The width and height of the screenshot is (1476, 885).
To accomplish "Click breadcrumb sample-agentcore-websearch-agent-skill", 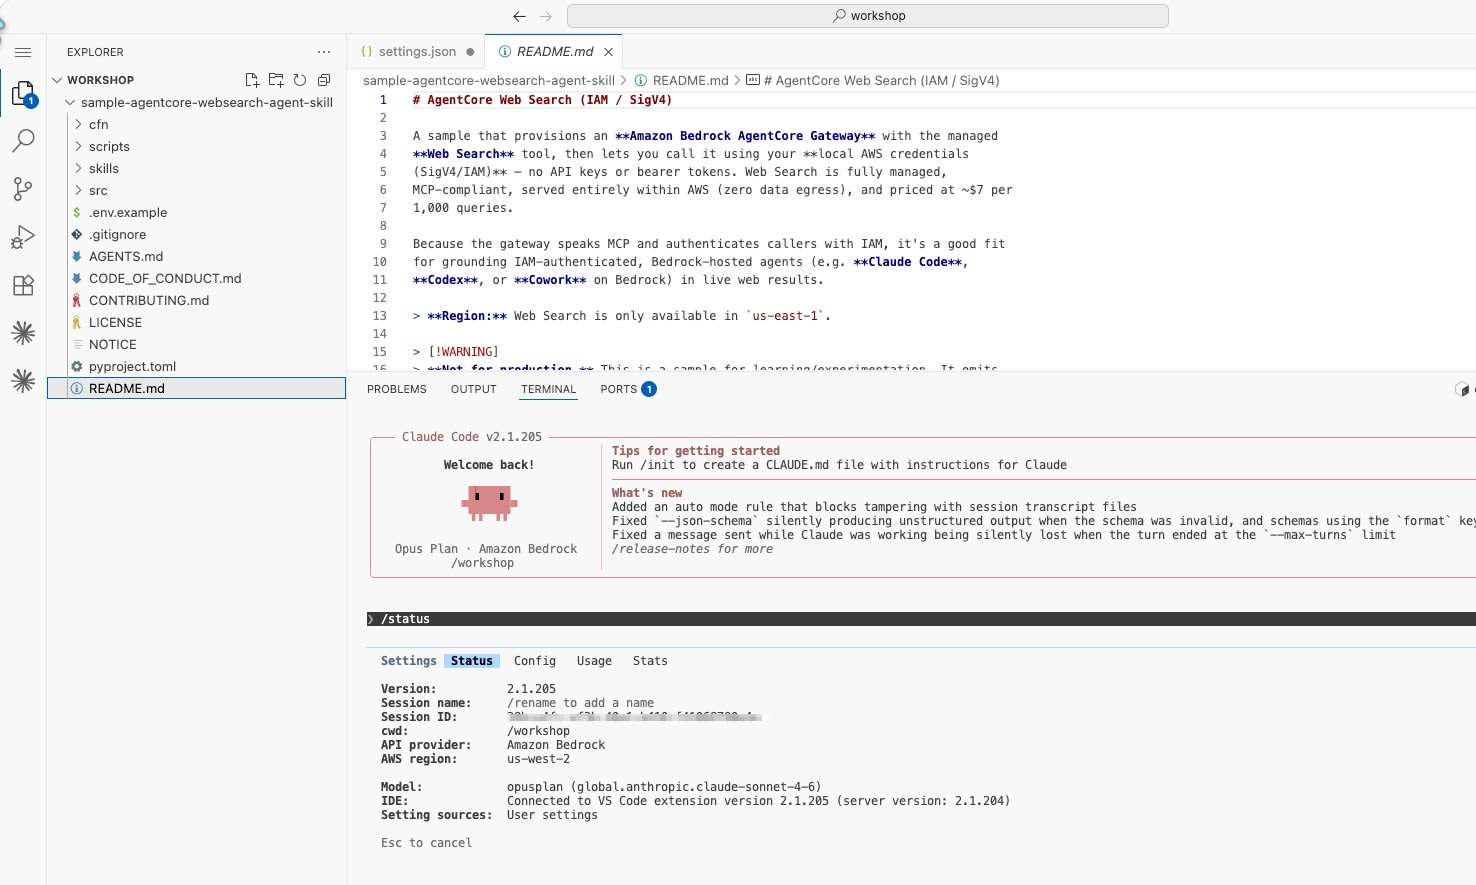I will [489, 80].
